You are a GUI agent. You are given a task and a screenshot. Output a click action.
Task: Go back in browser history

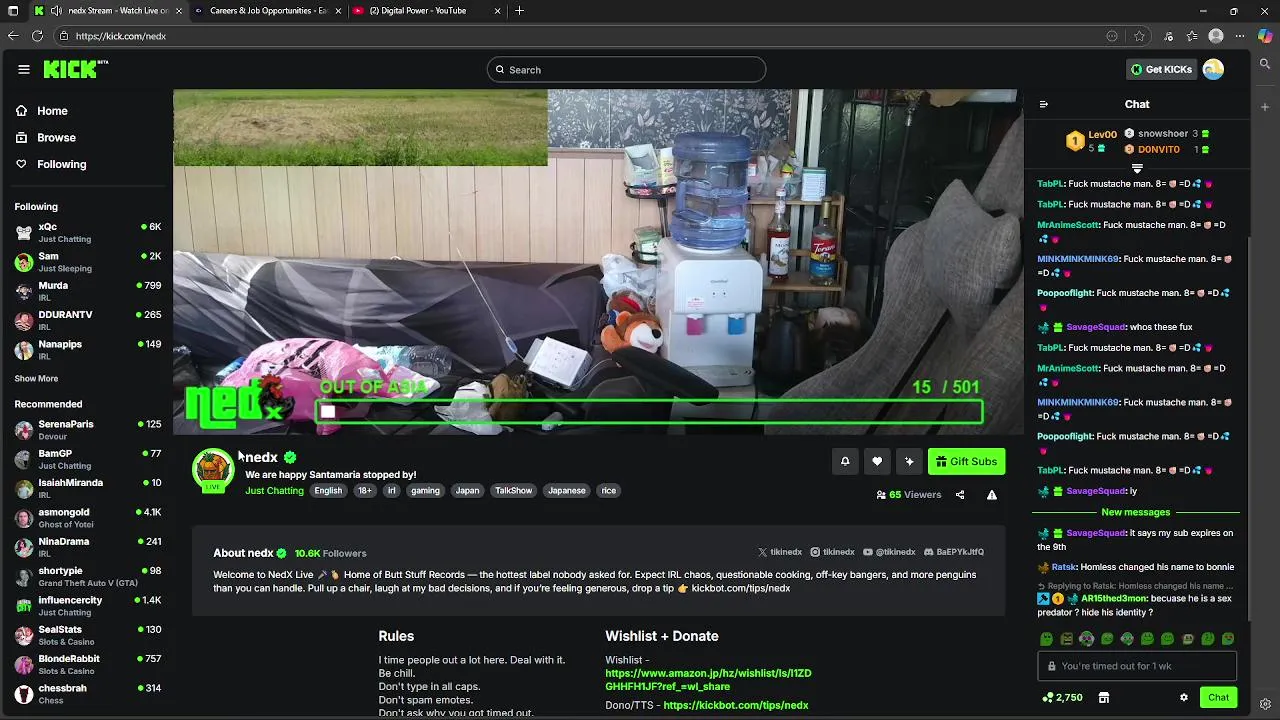pyautogui.click(x=13, y=36)
